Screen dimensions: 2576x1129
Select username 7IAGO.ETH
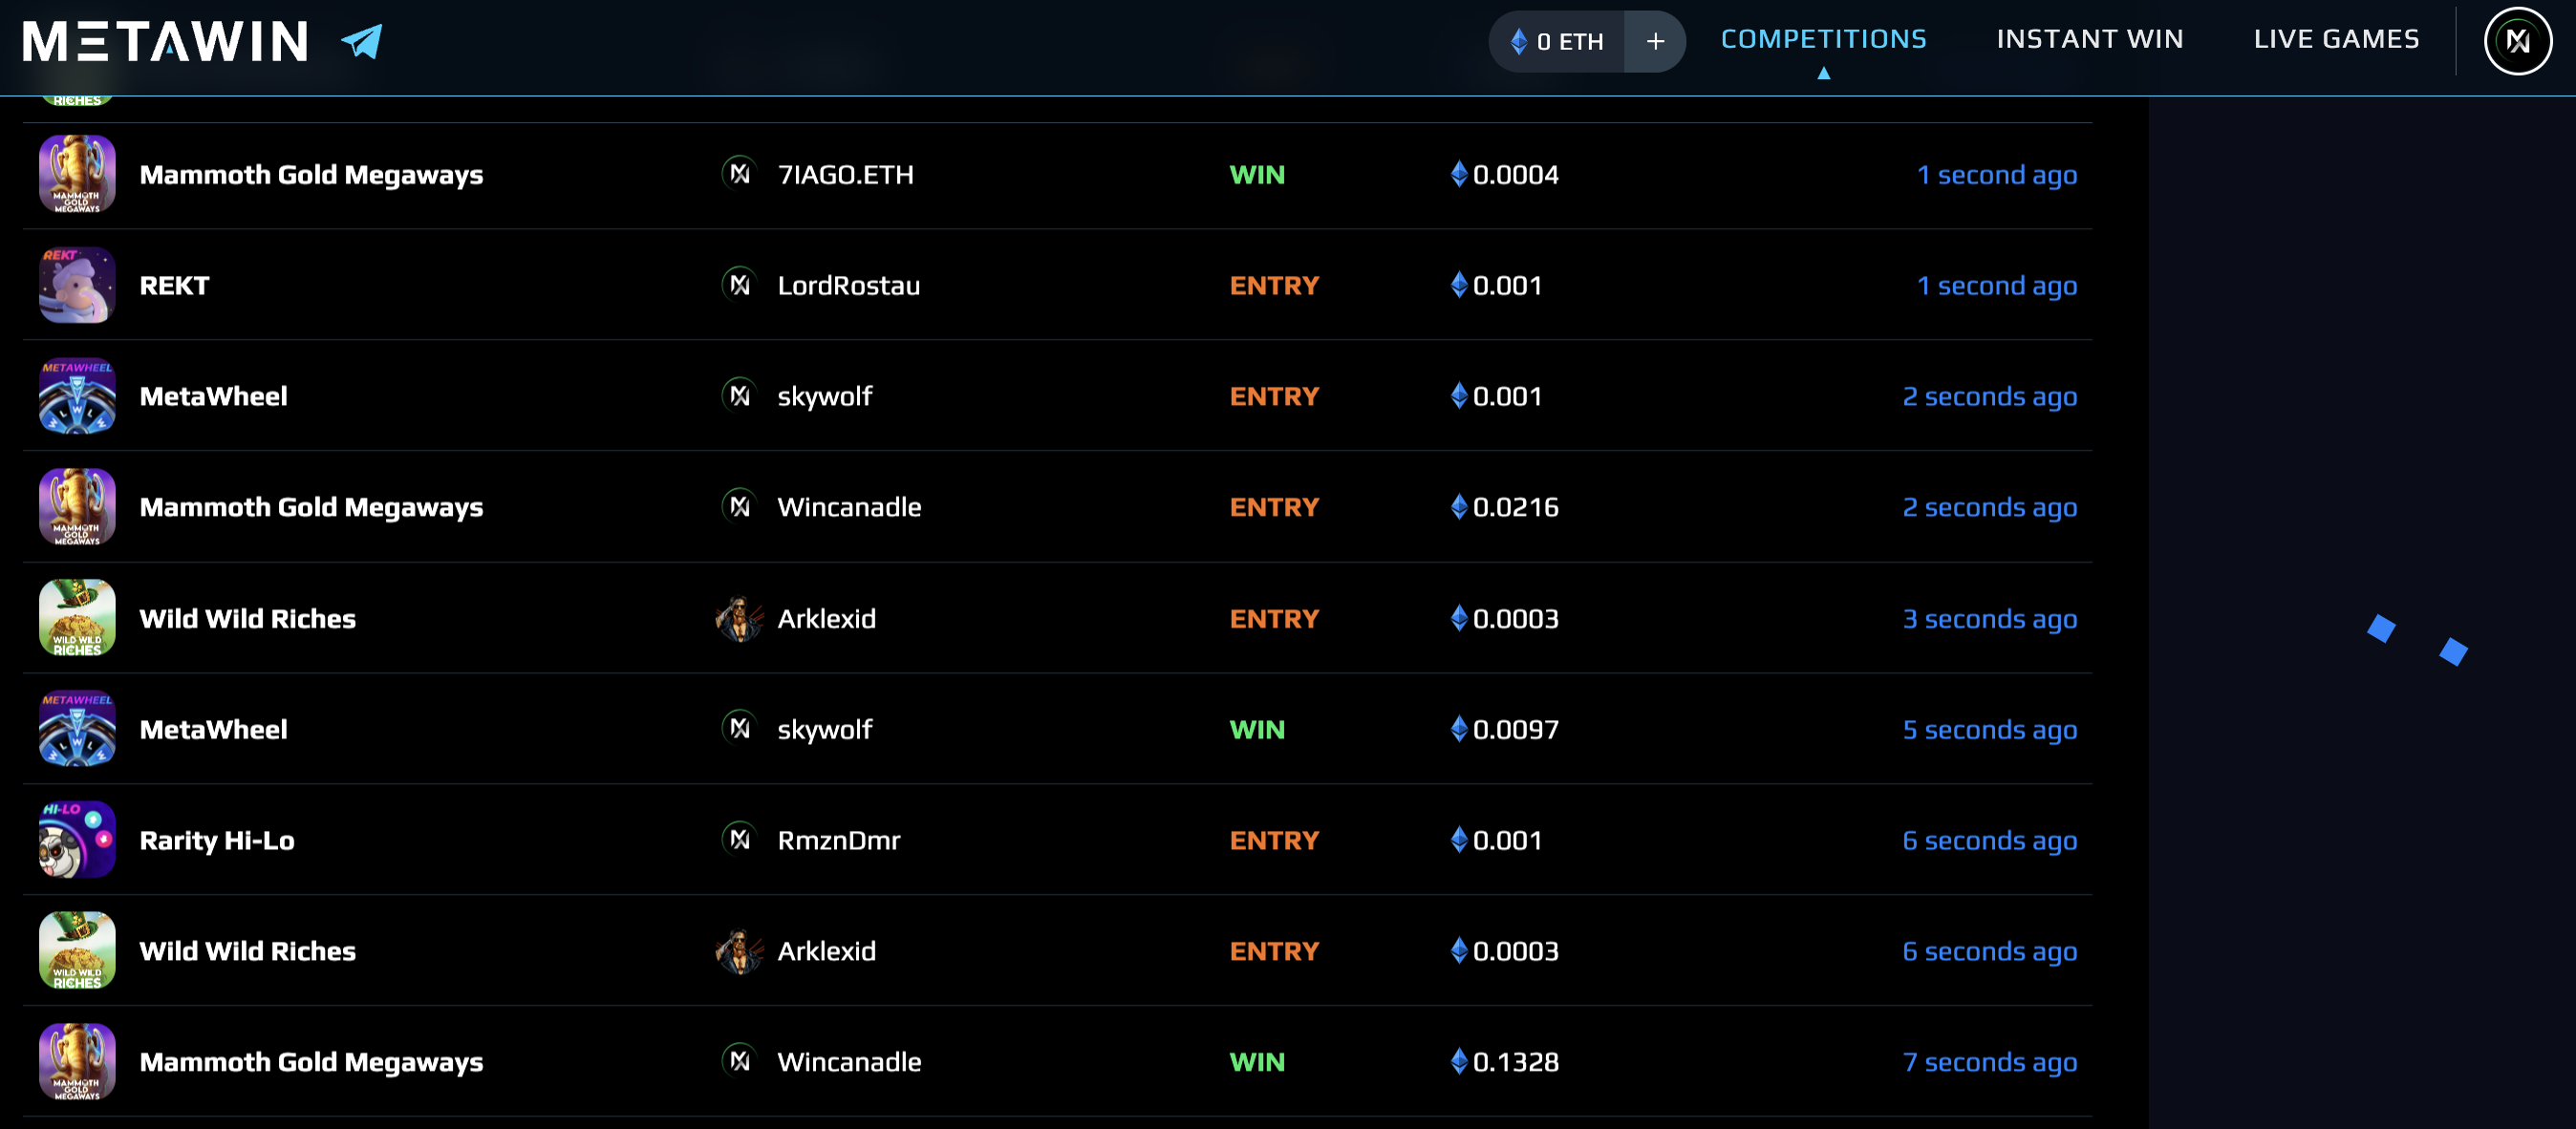point(845,175)
